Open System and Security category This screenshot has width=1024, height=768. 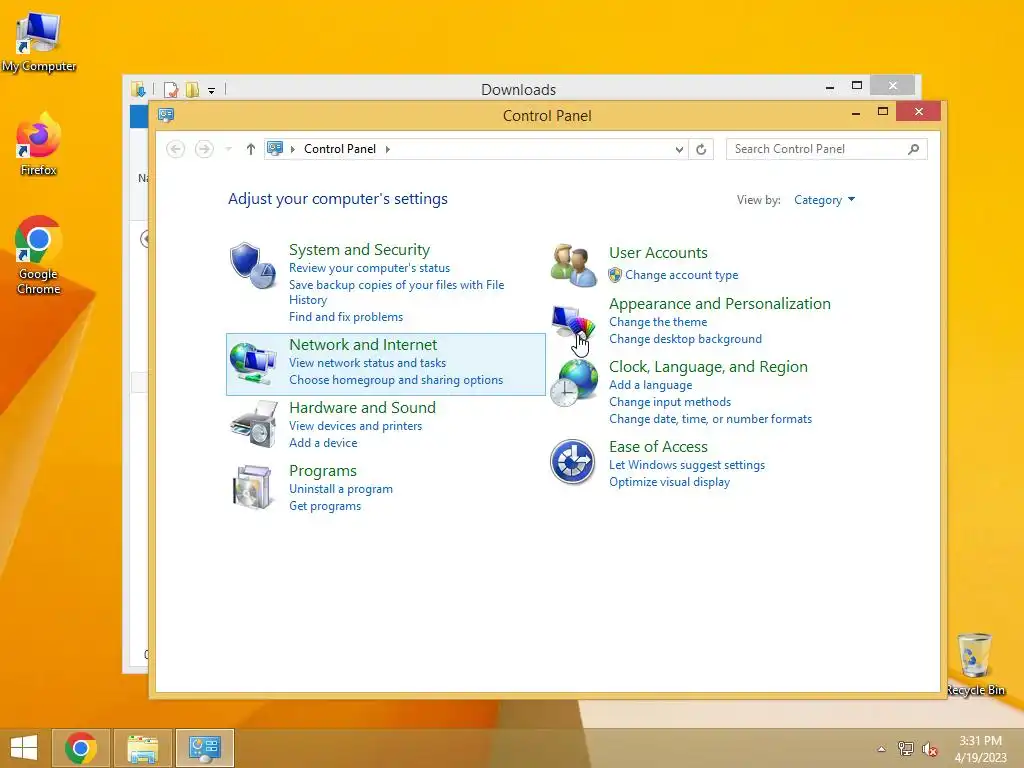(x=359, y=250)
